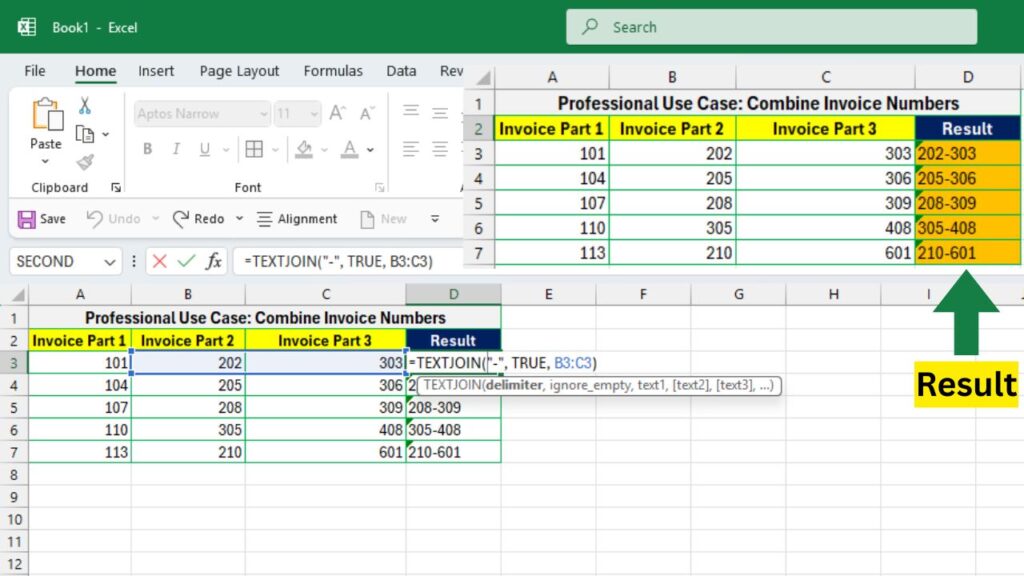Viewport: 1024px width, 576px height.
Task: Click the Insert Function fx icon
Action: tap(214, 261)
